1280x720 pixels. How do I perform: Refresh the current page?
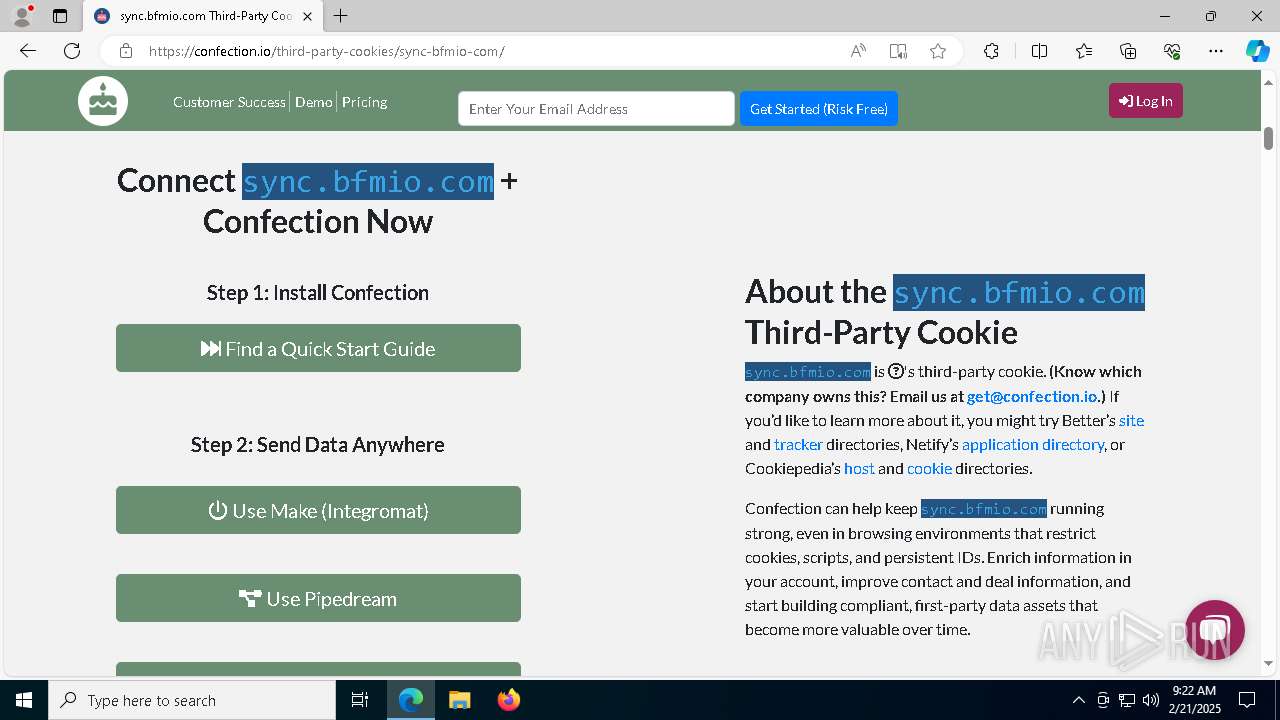click(x=72, y=51)
